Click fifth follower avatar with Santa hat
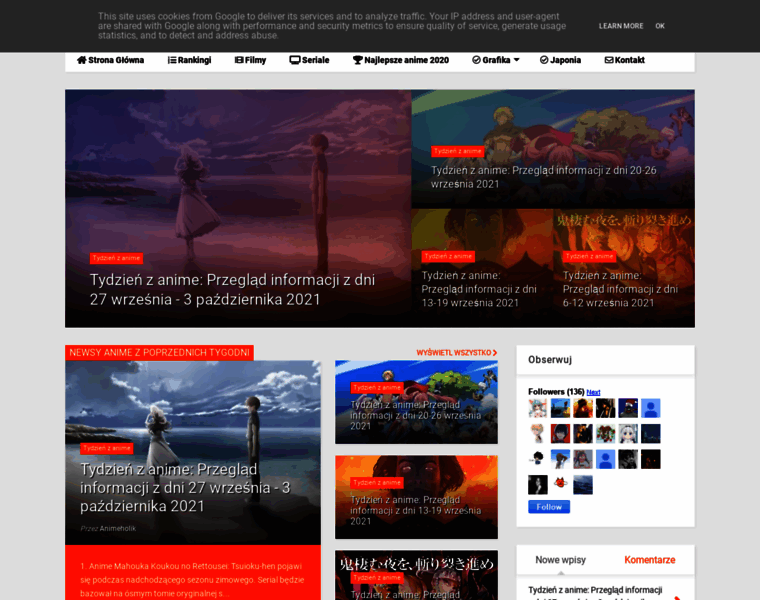Image resolution: width=760 pixels, height=600 pixels. pyautogui.click(x=628, y=408)
